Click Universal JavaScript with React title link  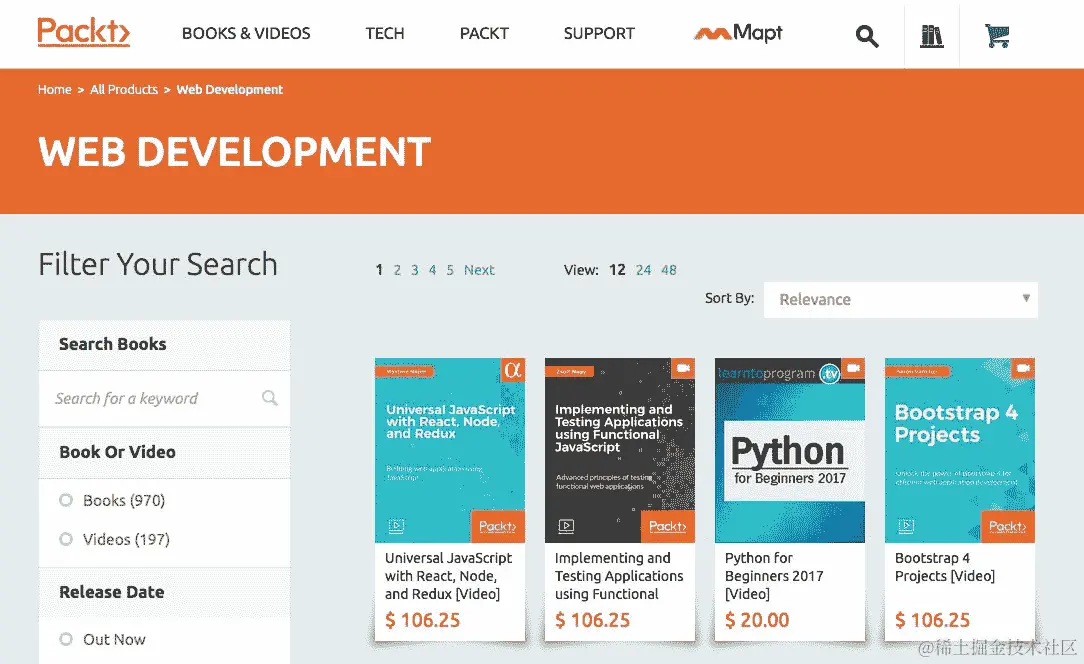pyautogui.click(x=448, y=575)
